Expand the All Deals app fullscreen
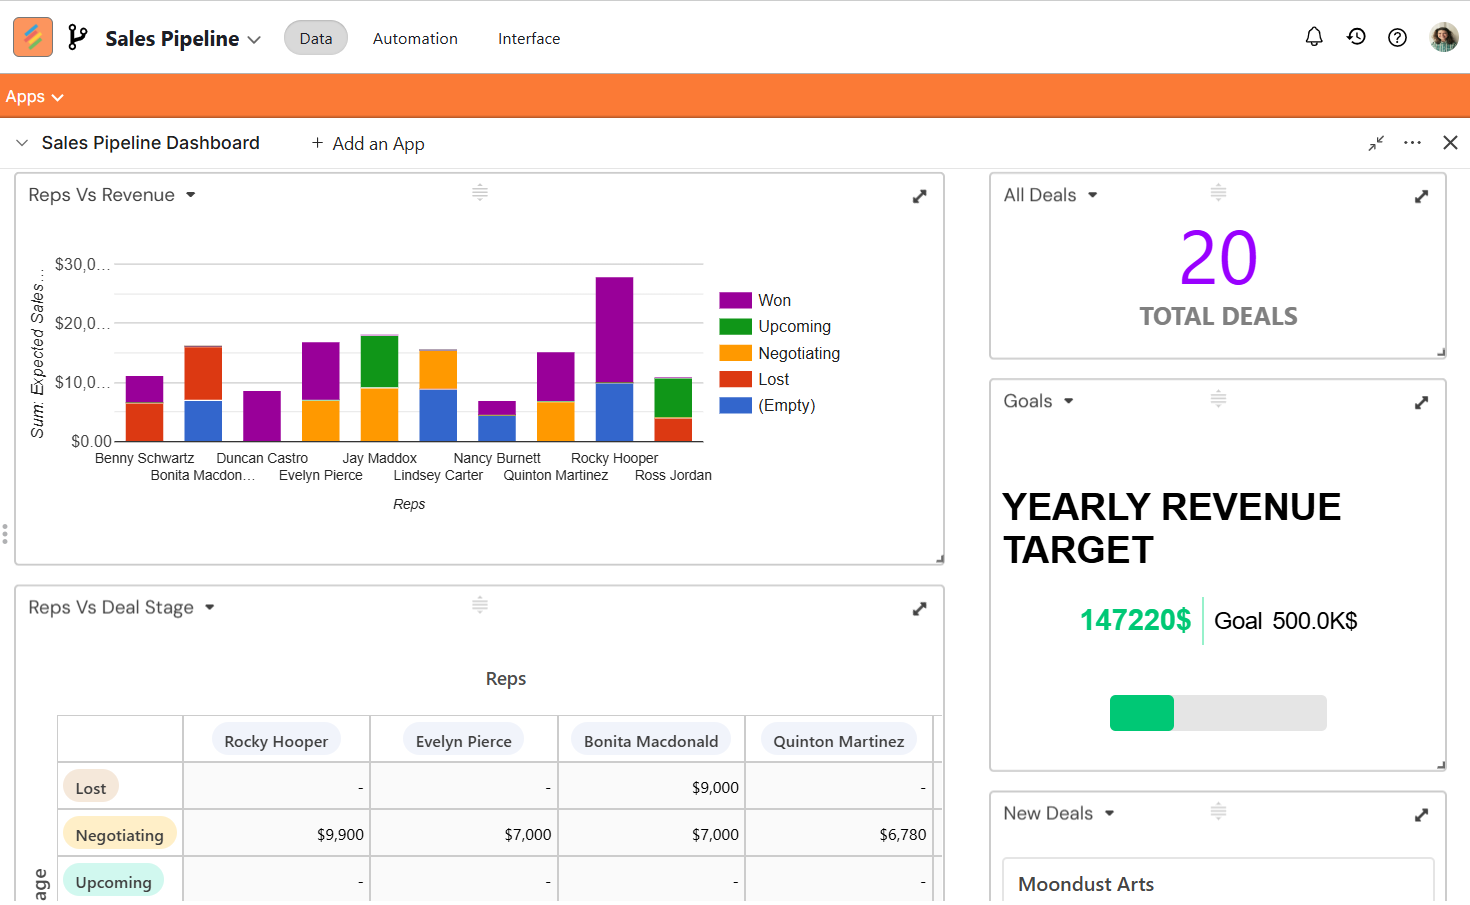The height and width of the screenshot is (905, 1470). click(x=1421, y=197)
